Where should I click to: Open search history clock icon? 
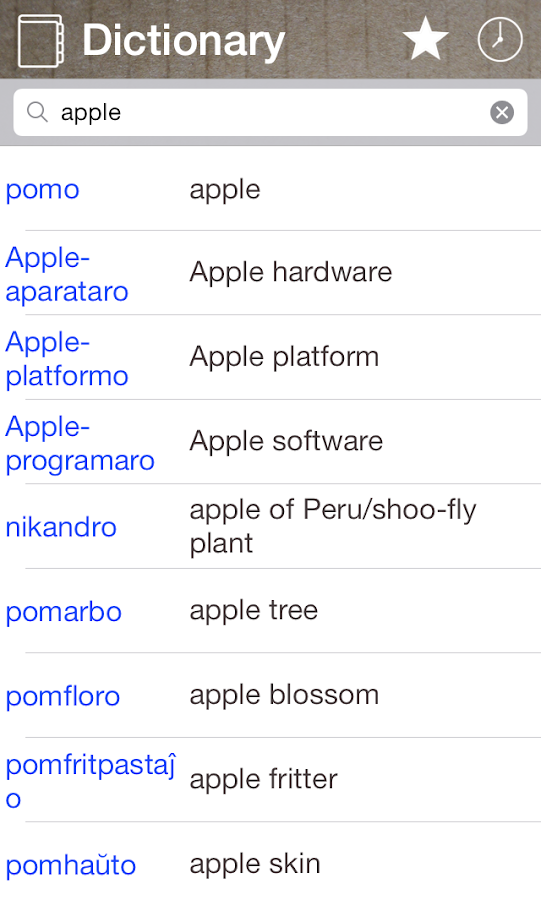pos(500,39)
